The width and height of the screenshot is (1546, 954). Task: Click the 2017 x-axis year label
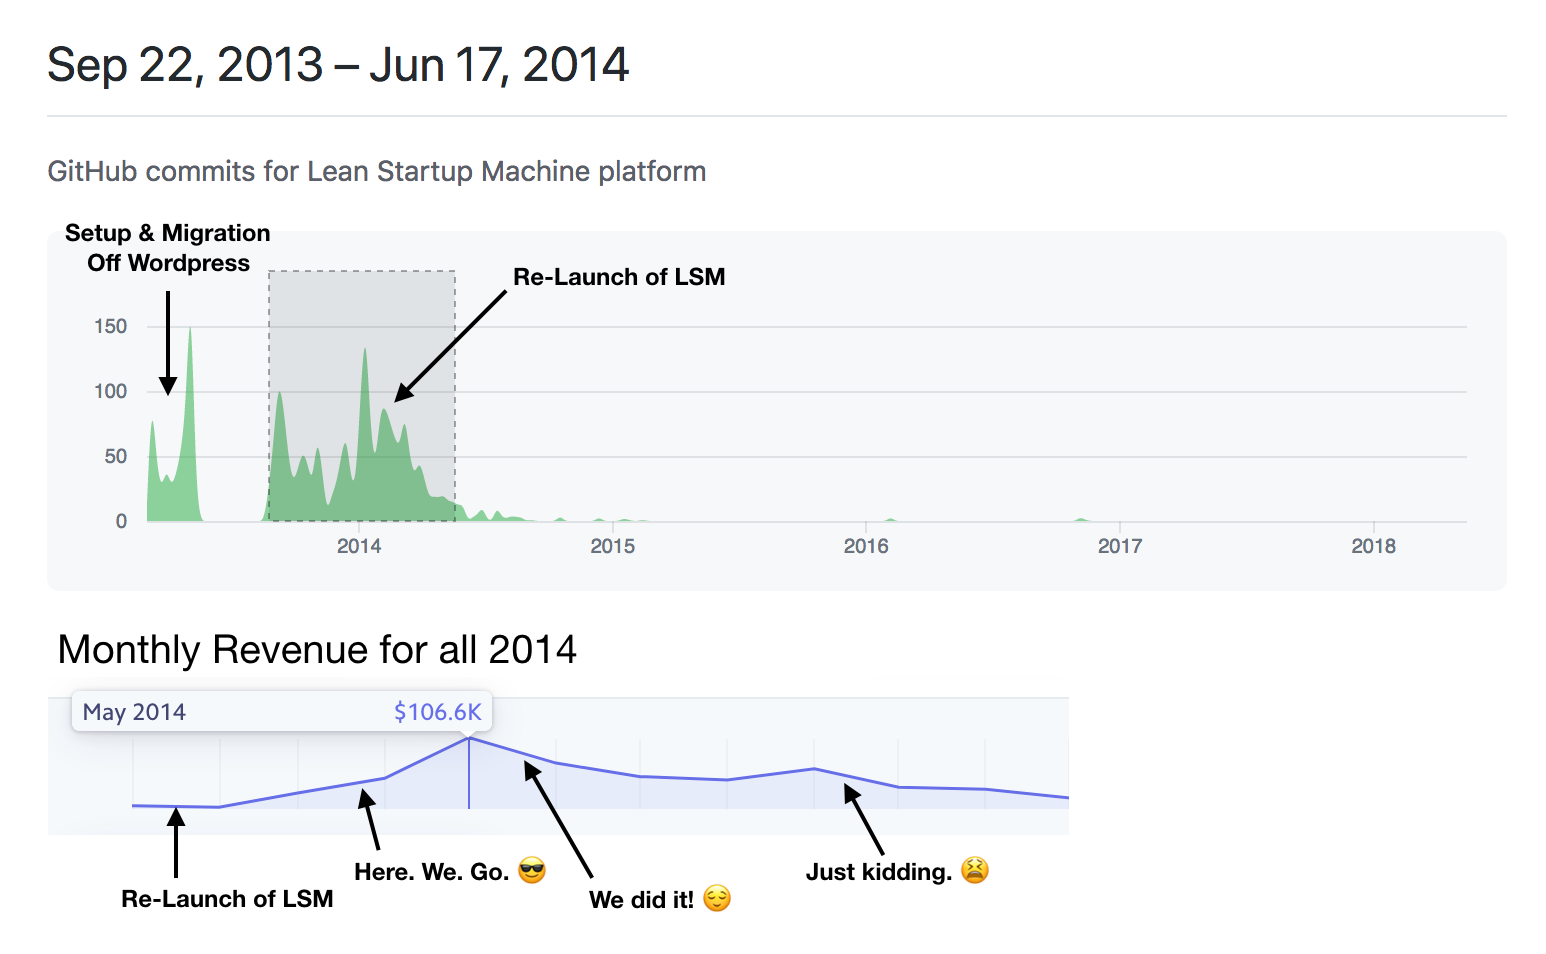1119,546
